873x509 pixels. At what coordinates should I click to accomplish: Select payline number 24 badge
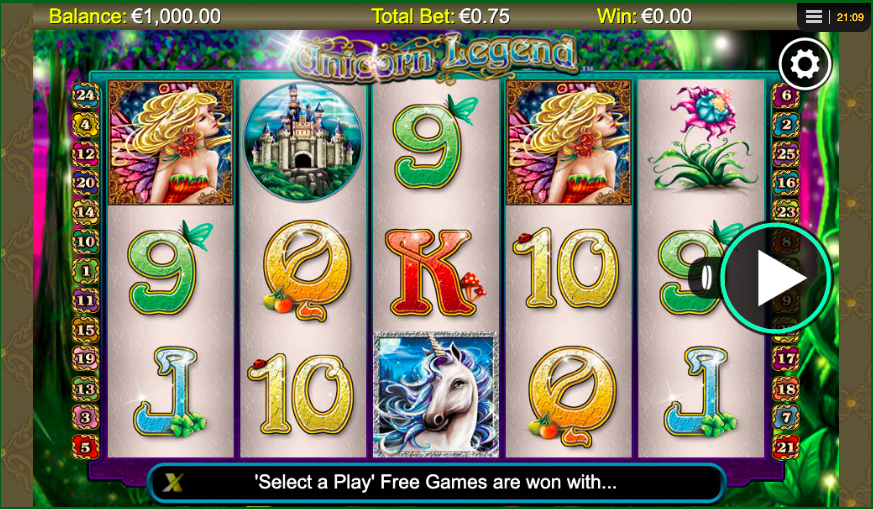[x=86, y=95]
